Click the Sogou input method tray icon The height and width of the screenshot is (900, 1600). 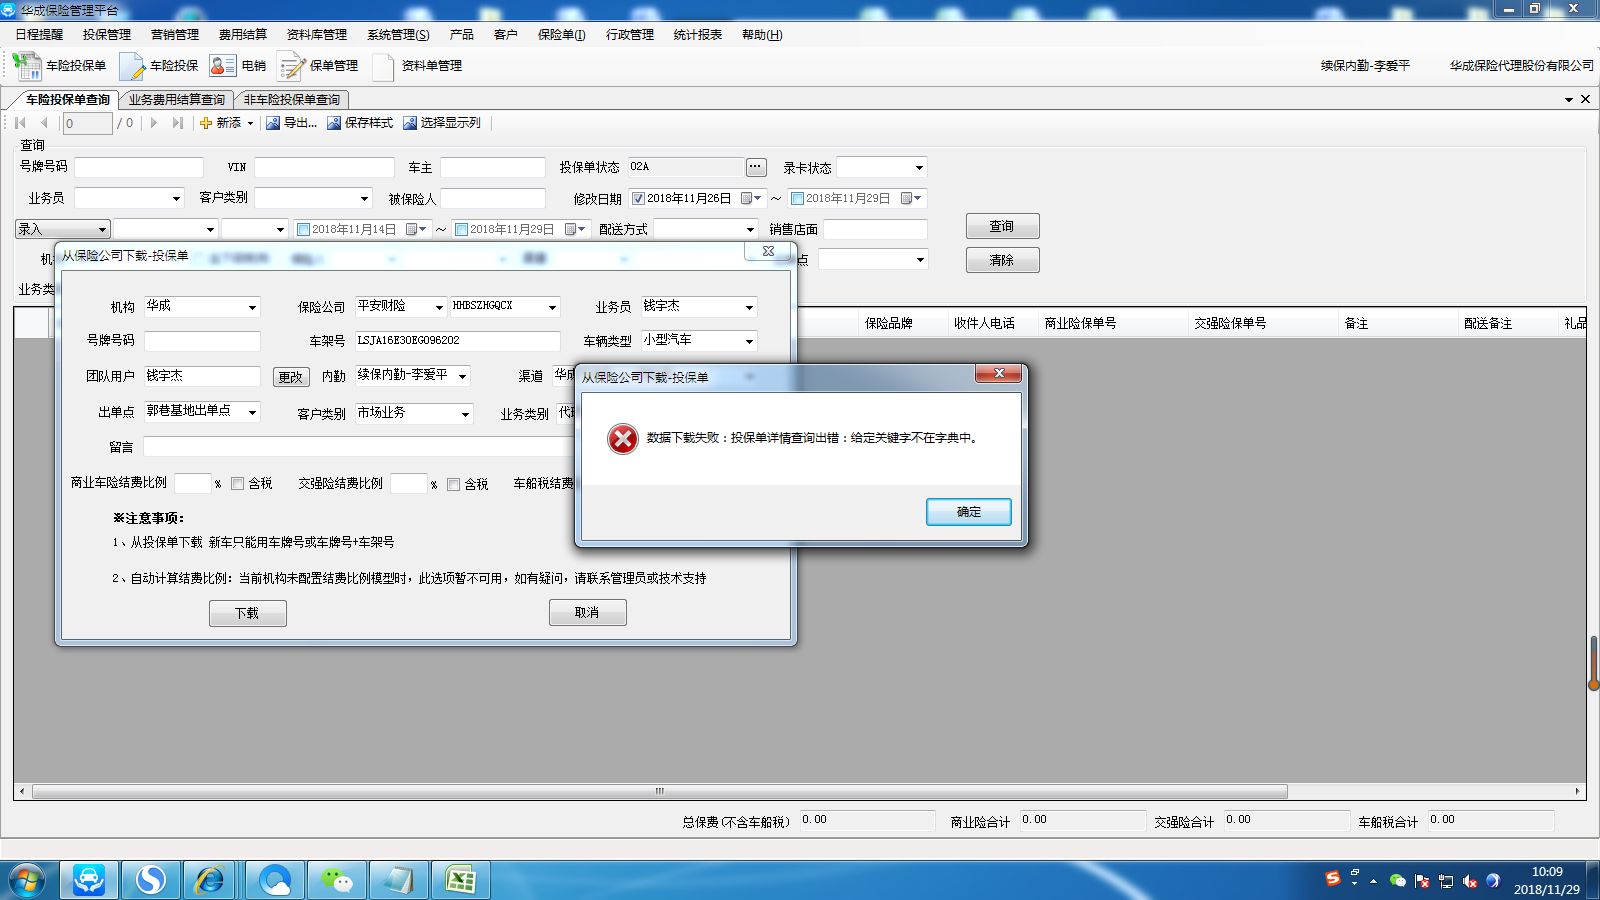(1333, 879)
